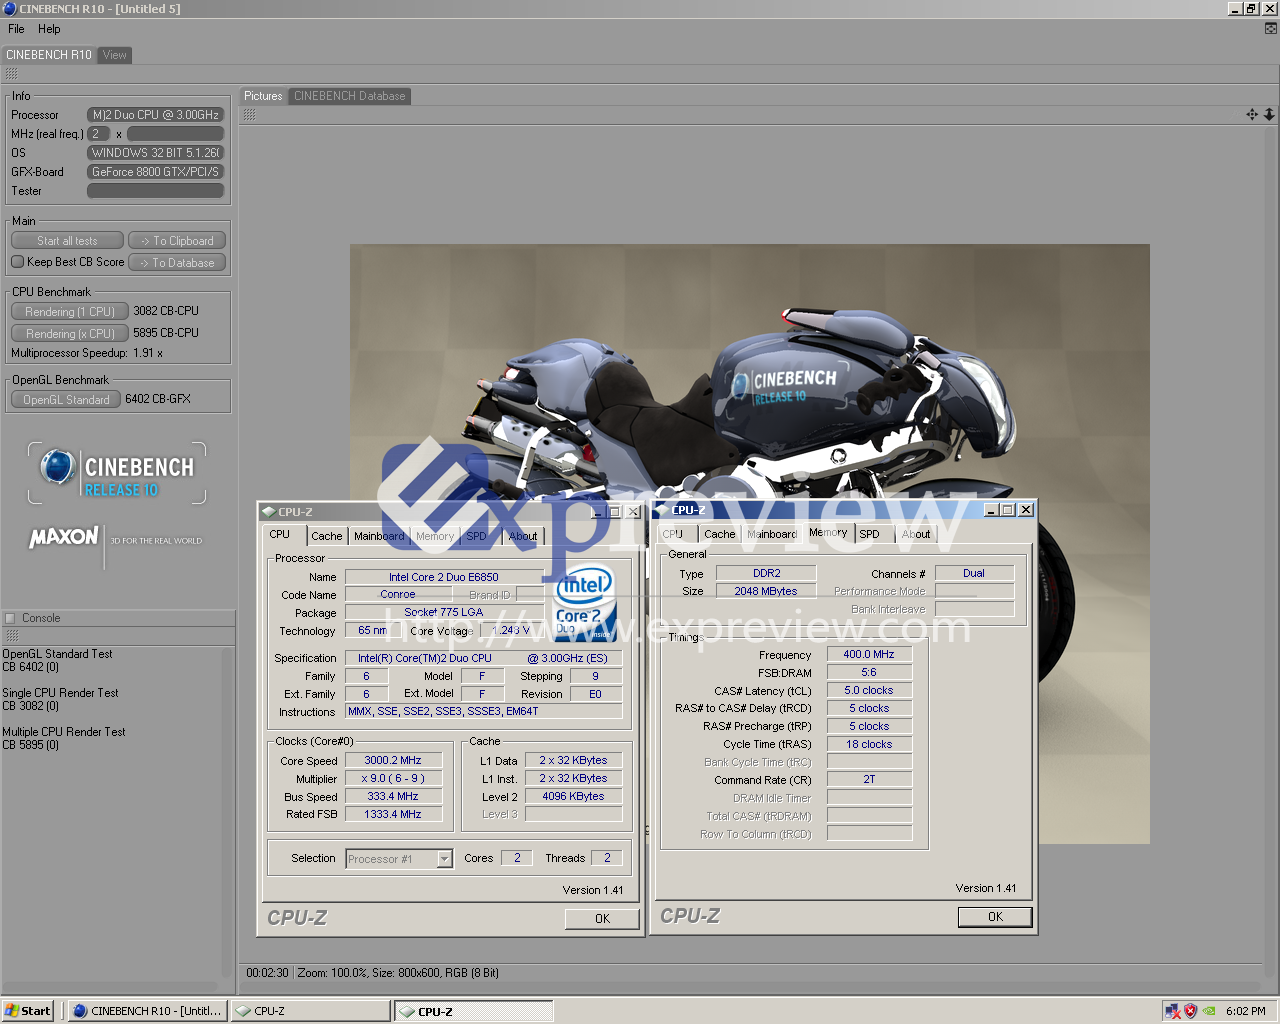Open the File menu
The width and height of the screenshot is (1280, 1024).
(x=16, y=29)
